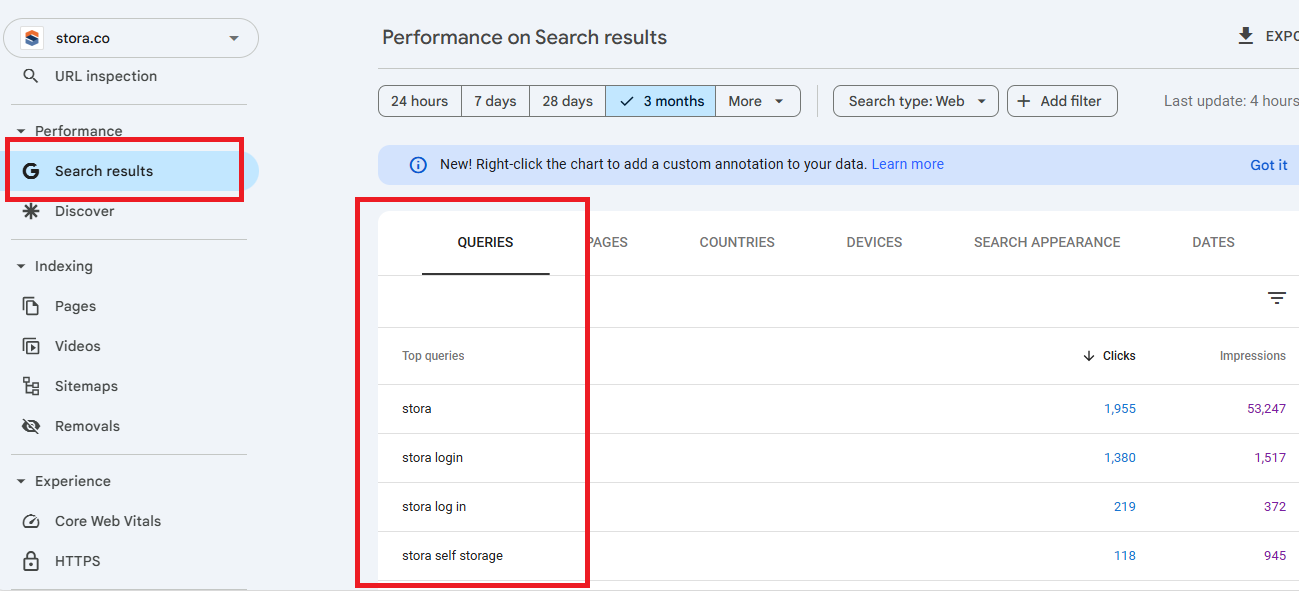Open Videos report icon in sidebar

31,346
